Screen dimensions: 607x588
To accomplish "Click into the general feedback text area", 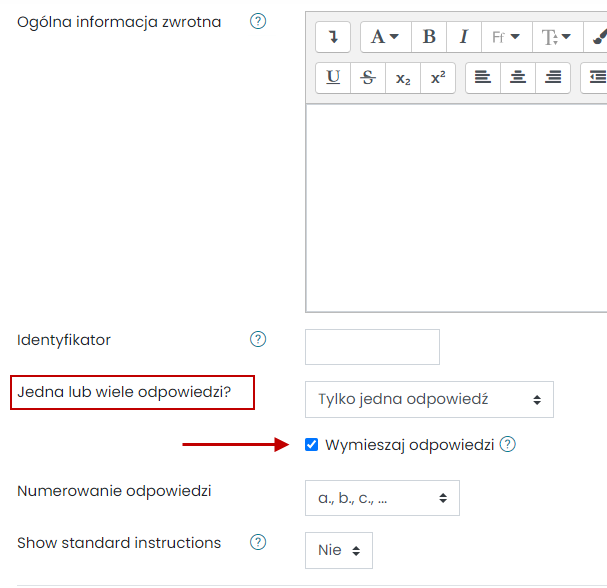I will [x=456, y=208].
